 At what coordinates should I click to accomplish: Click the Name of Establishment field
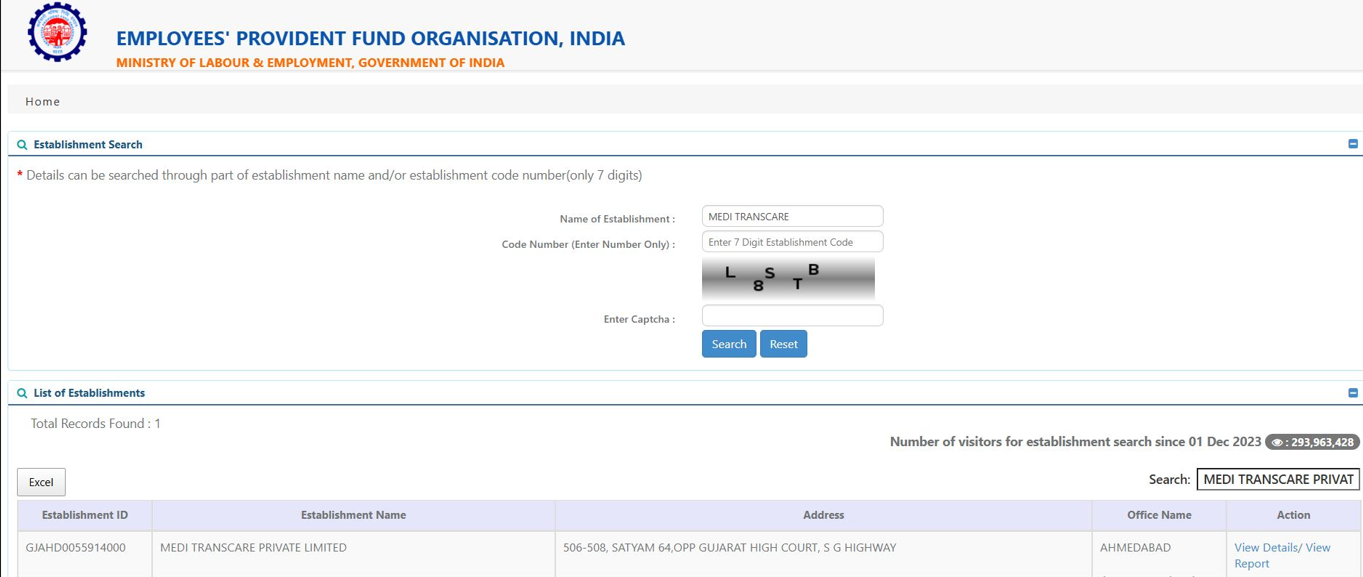coord(792,217)
